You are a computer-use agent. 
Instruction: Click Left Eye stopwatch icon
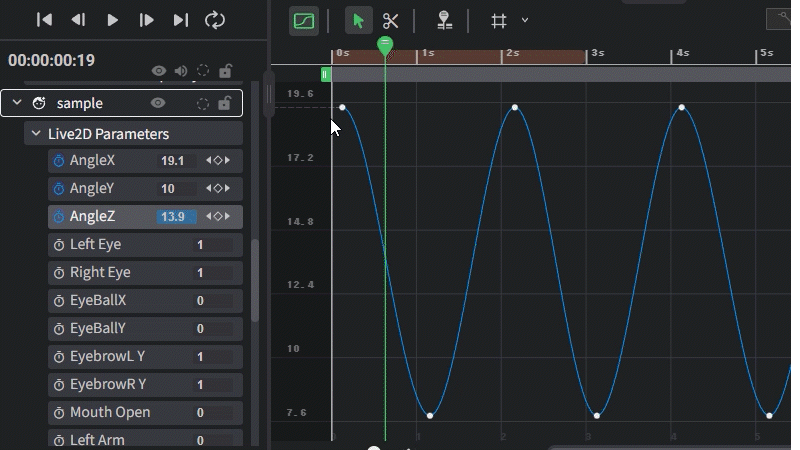[x=59, y=245]
